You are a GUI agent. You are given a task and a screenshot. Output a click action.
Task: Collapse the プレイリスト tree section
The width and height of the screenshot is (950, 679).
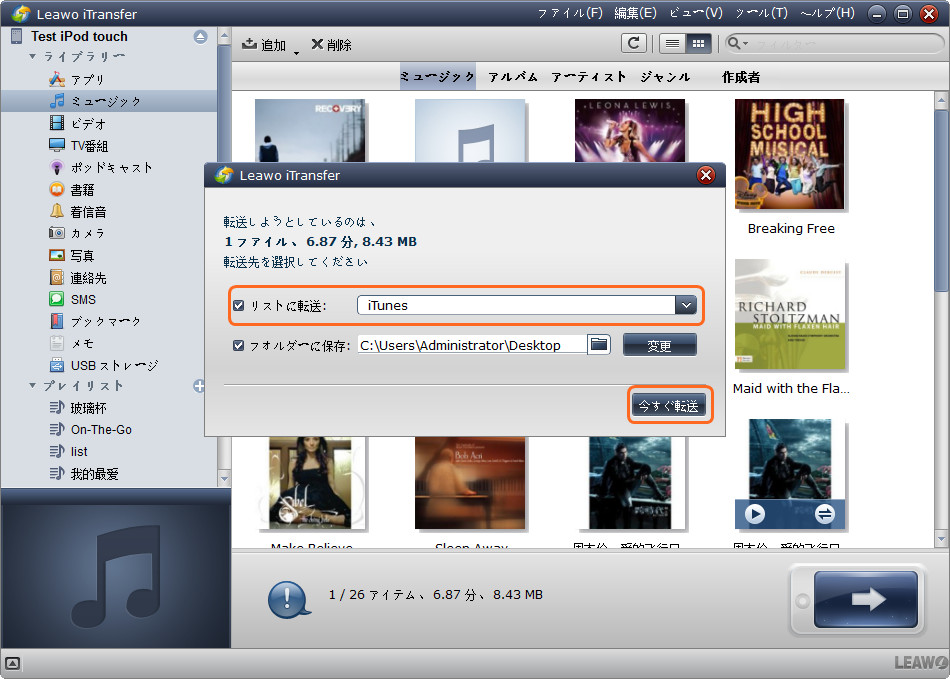point(33,386)
